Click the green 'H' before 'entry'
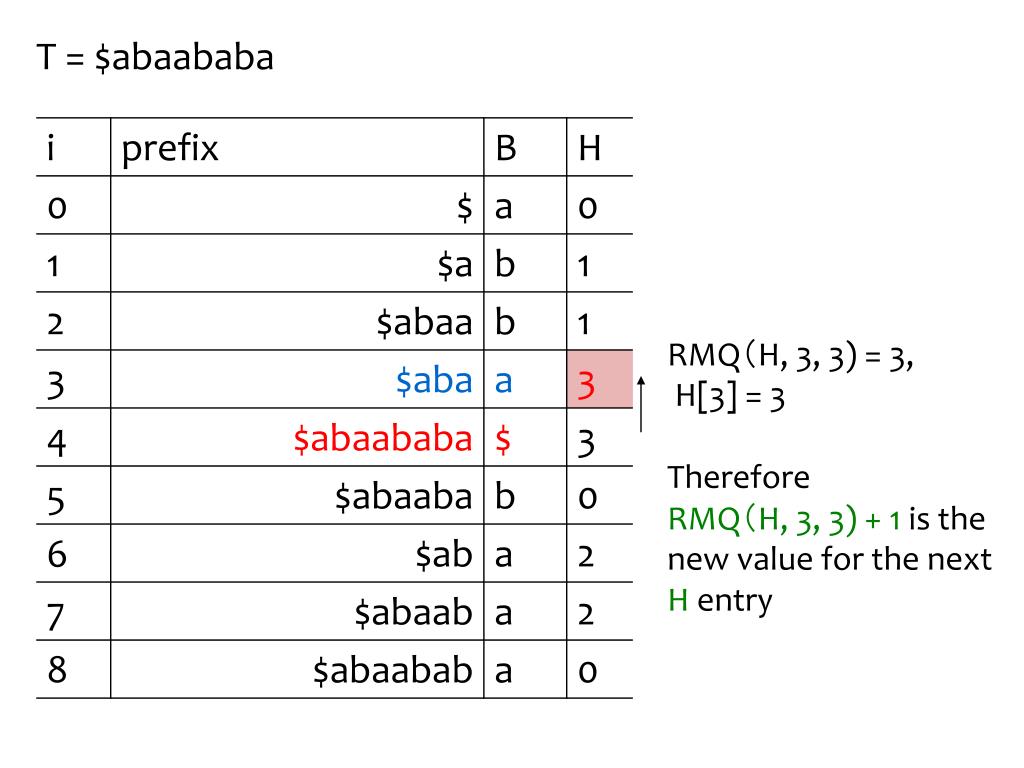Image resolution: width=1024 pixels, height=768 pixels. click(678, 600)
